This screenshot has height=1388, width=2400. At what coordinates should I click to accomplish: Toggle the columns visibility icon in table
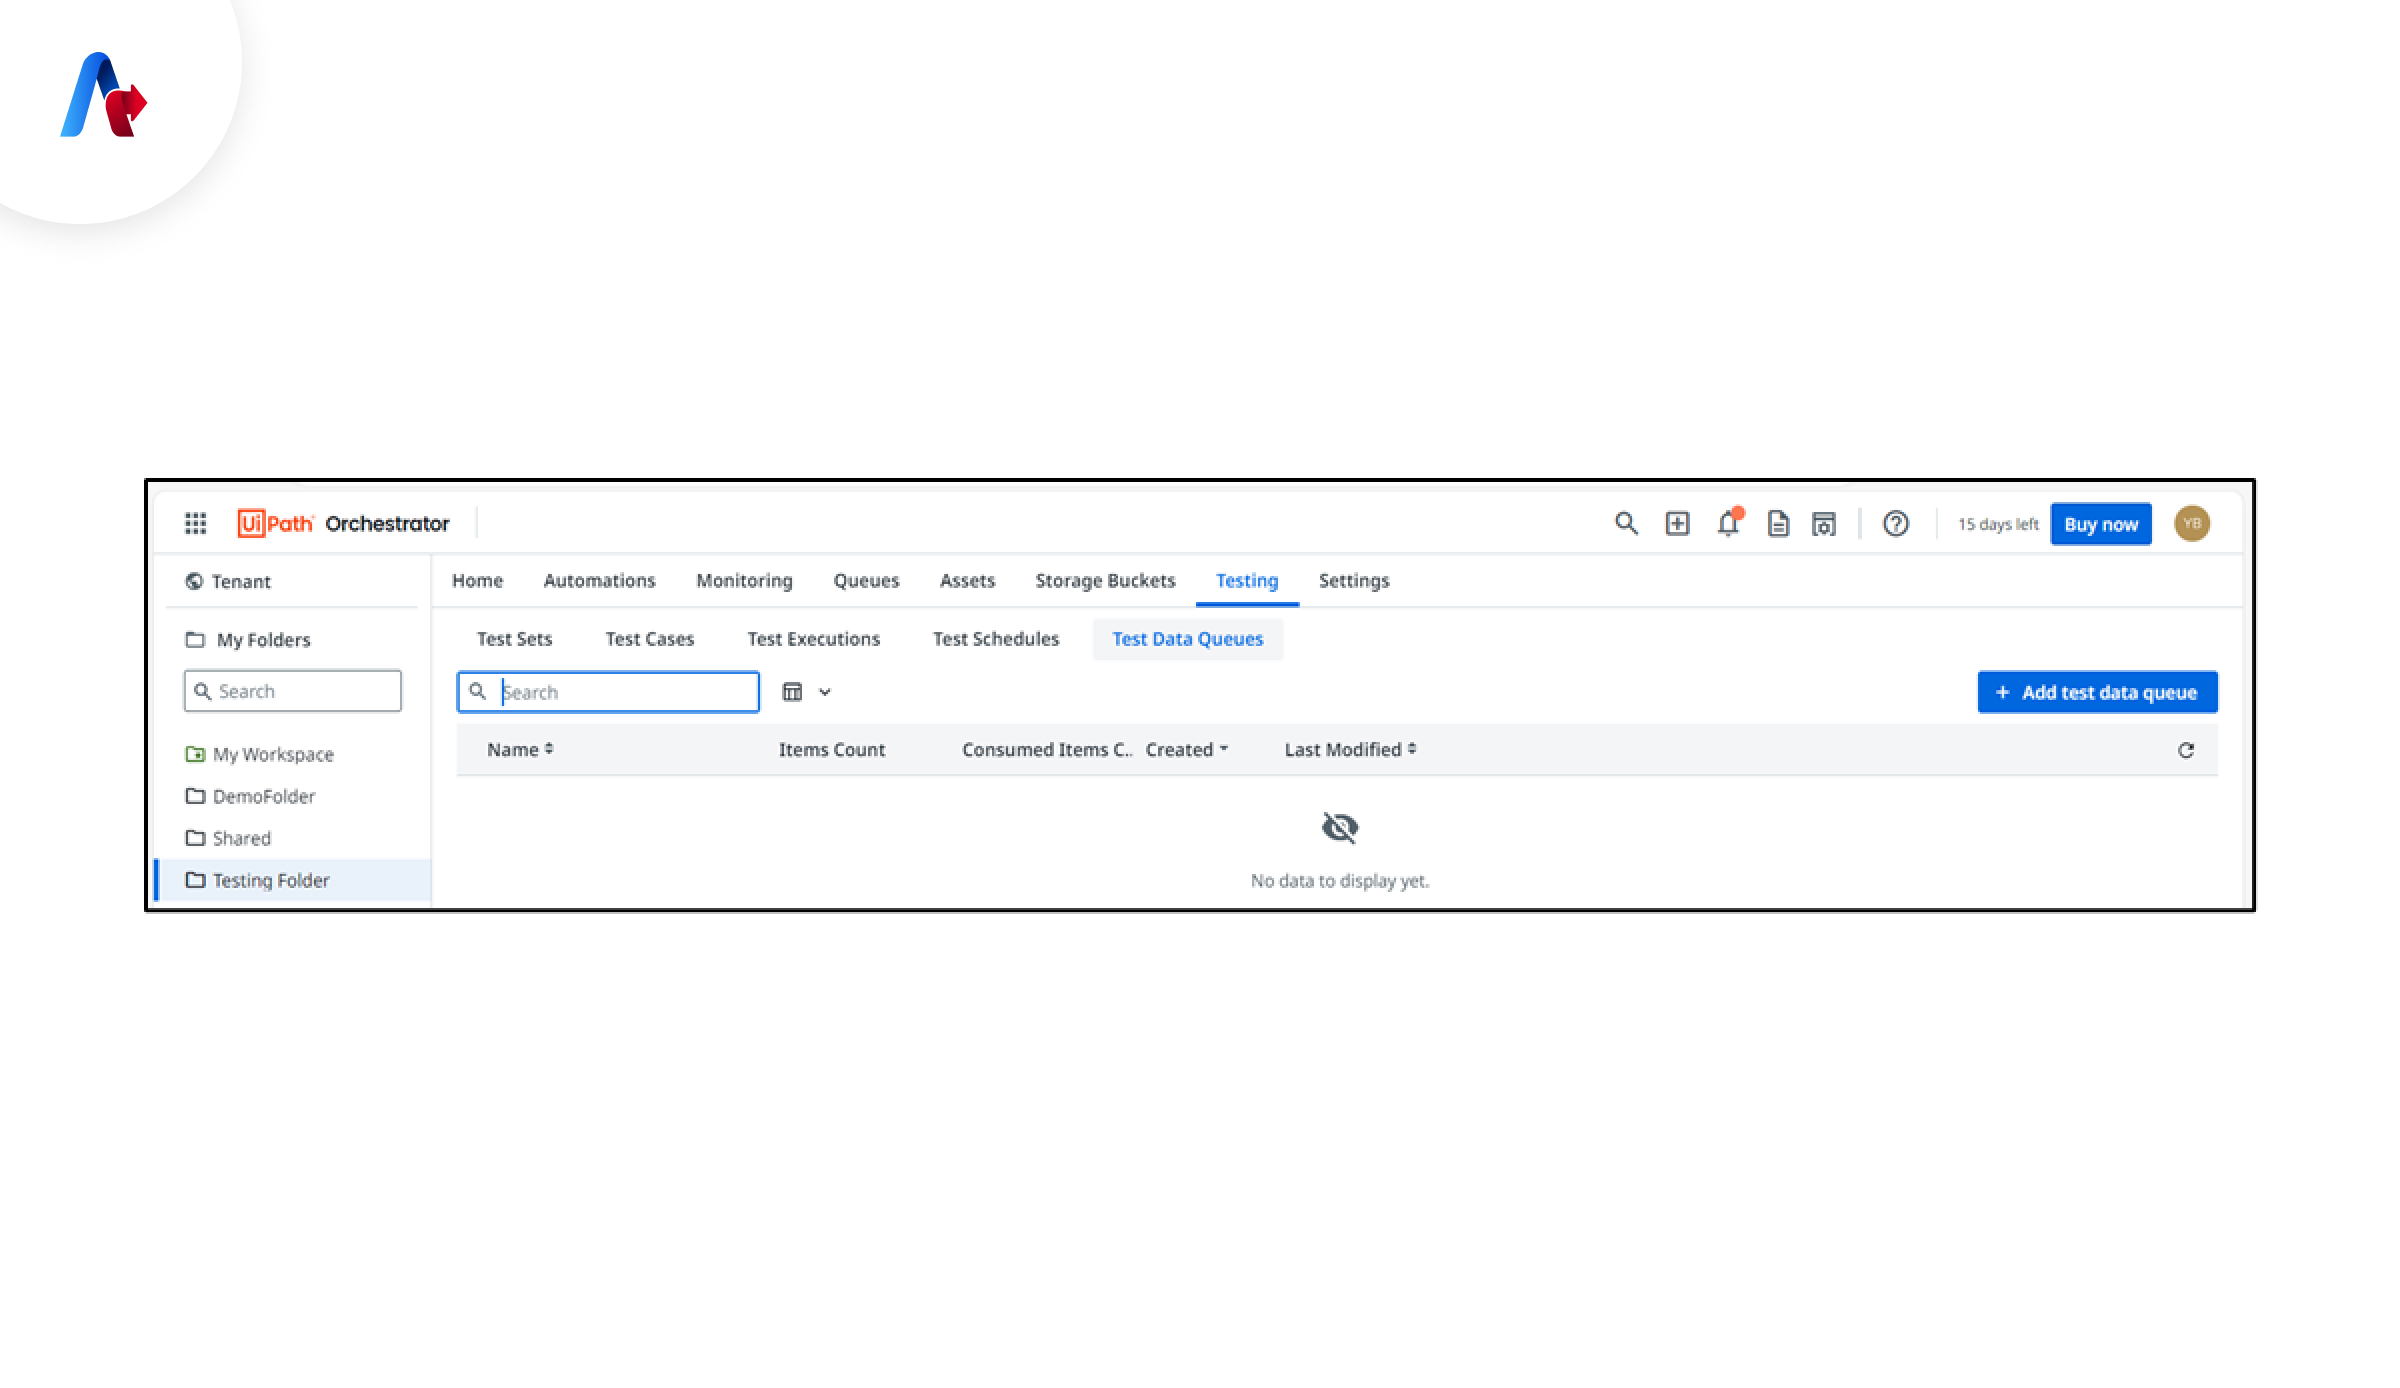coord(793,691)
